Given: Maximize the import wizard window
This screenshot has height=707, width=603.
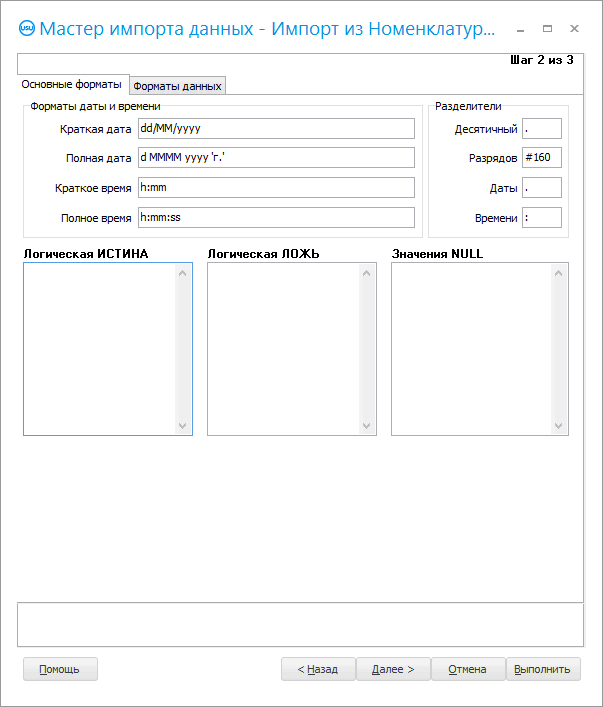Looking at the screenshot, I should point(547,29).
